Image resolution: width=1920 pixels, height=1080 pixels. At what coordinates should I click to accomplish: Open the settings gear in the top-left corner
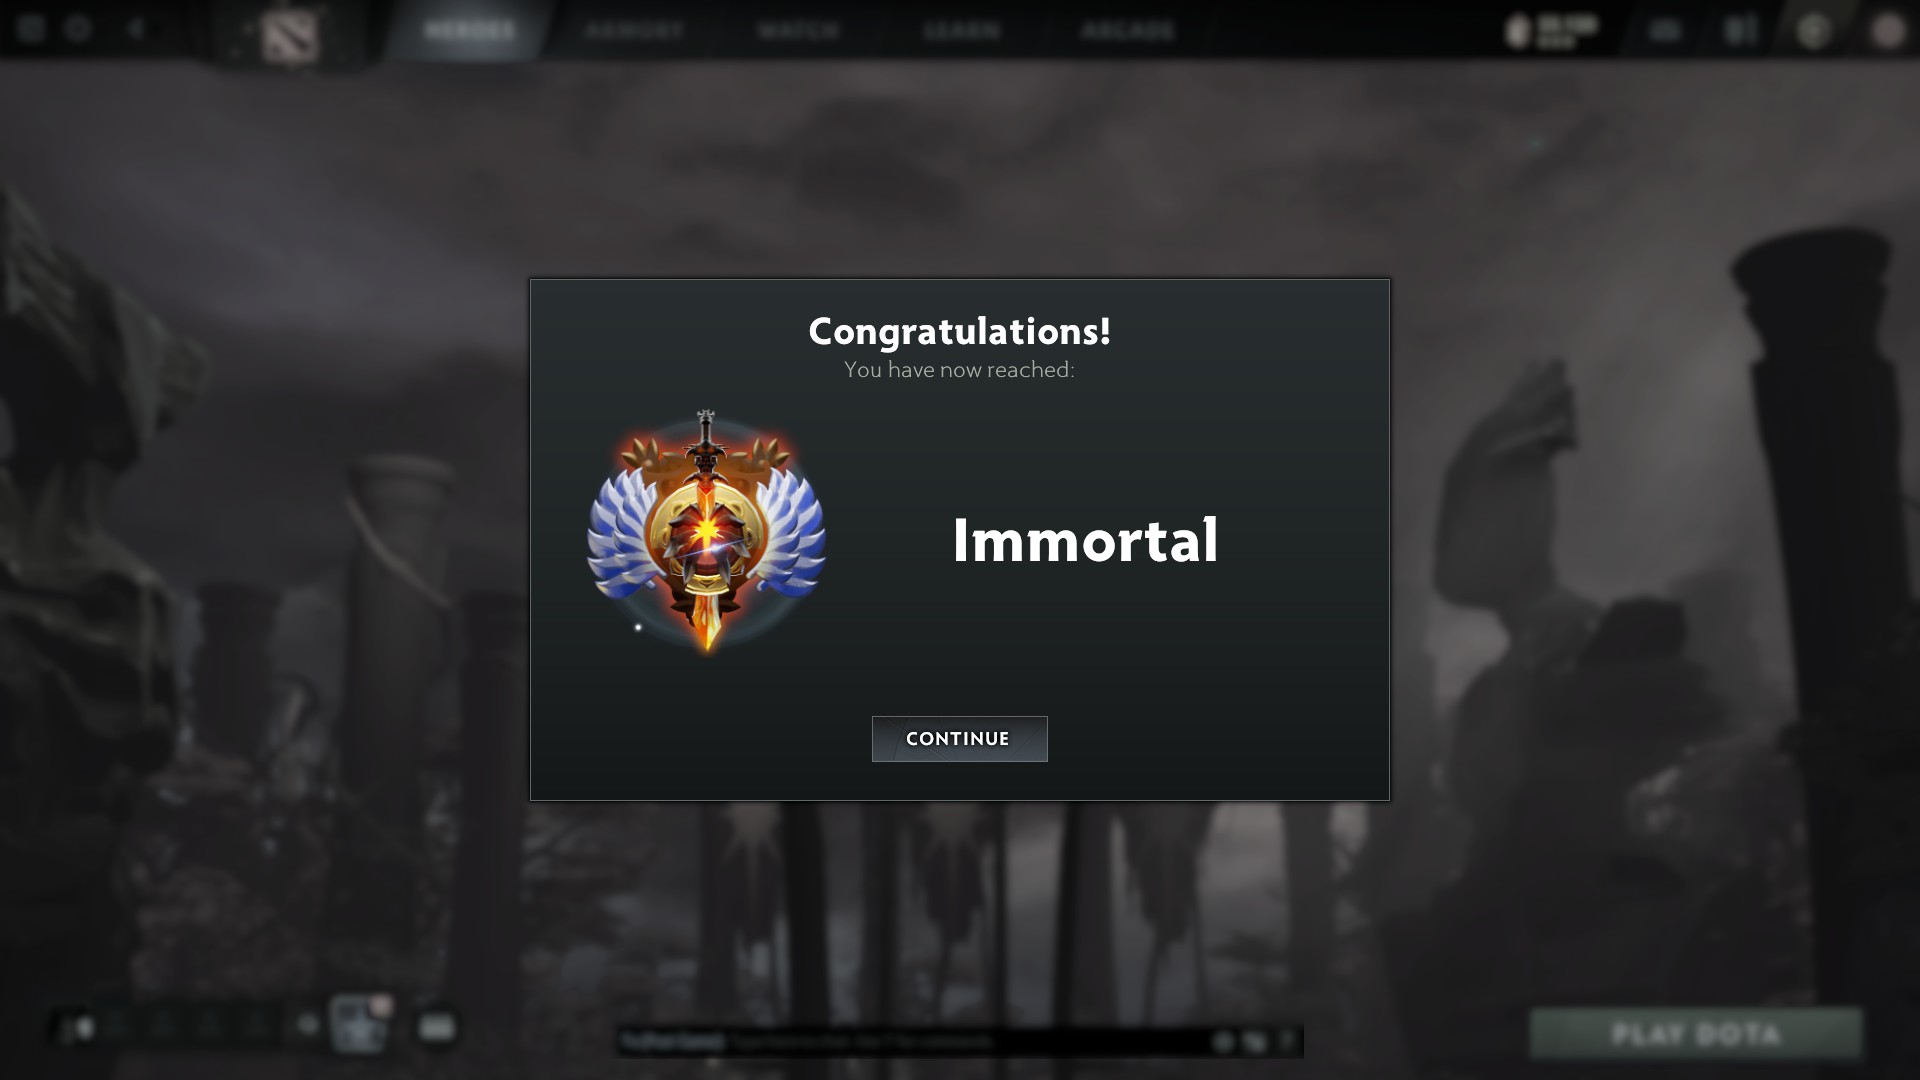[78, 29]
